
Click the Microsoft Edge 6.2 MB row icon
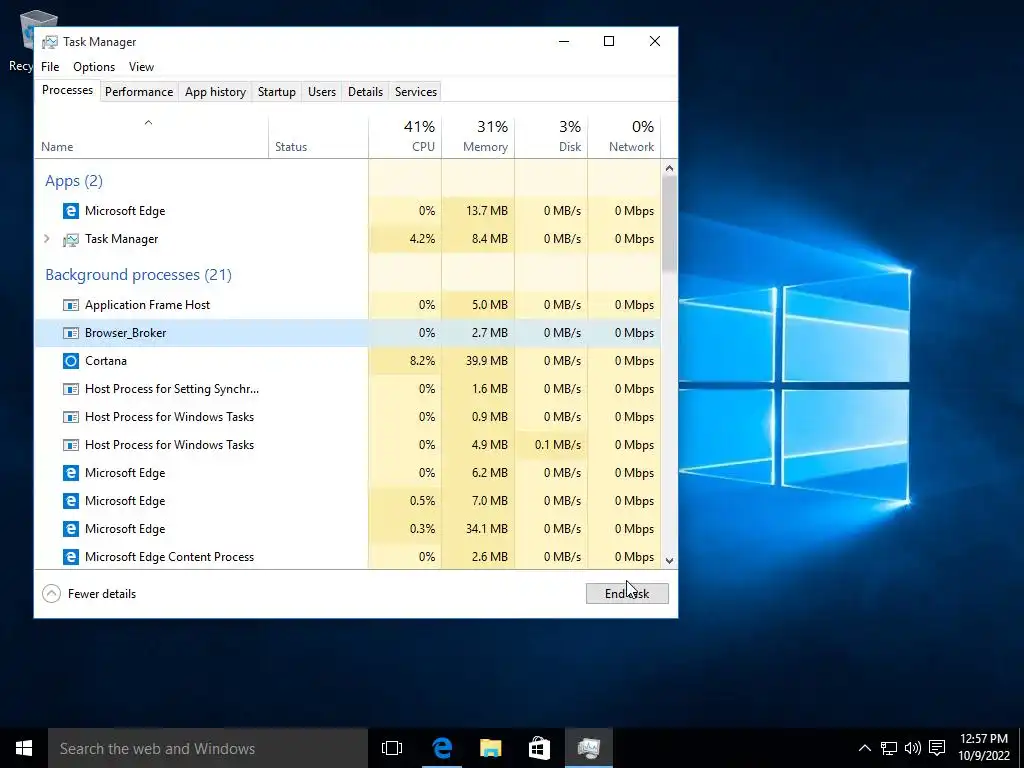[x=71, y=473]
